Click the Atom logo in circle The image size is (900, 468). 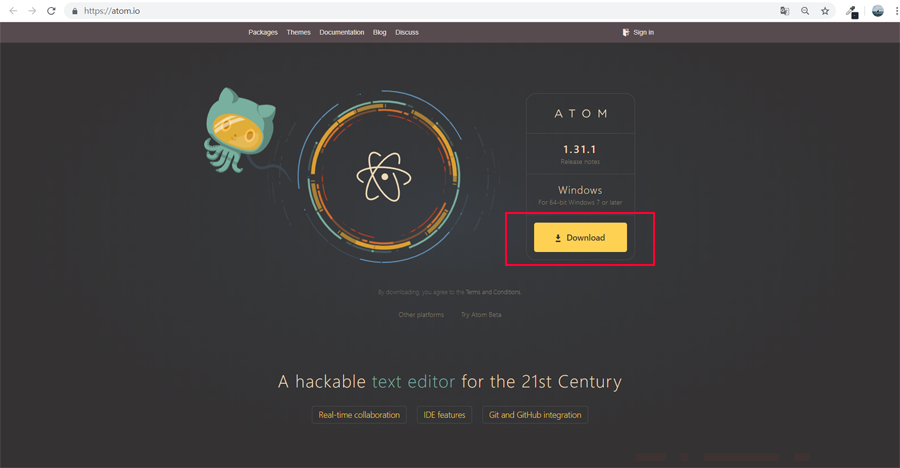pyautogui.click(x=384, y=176)
